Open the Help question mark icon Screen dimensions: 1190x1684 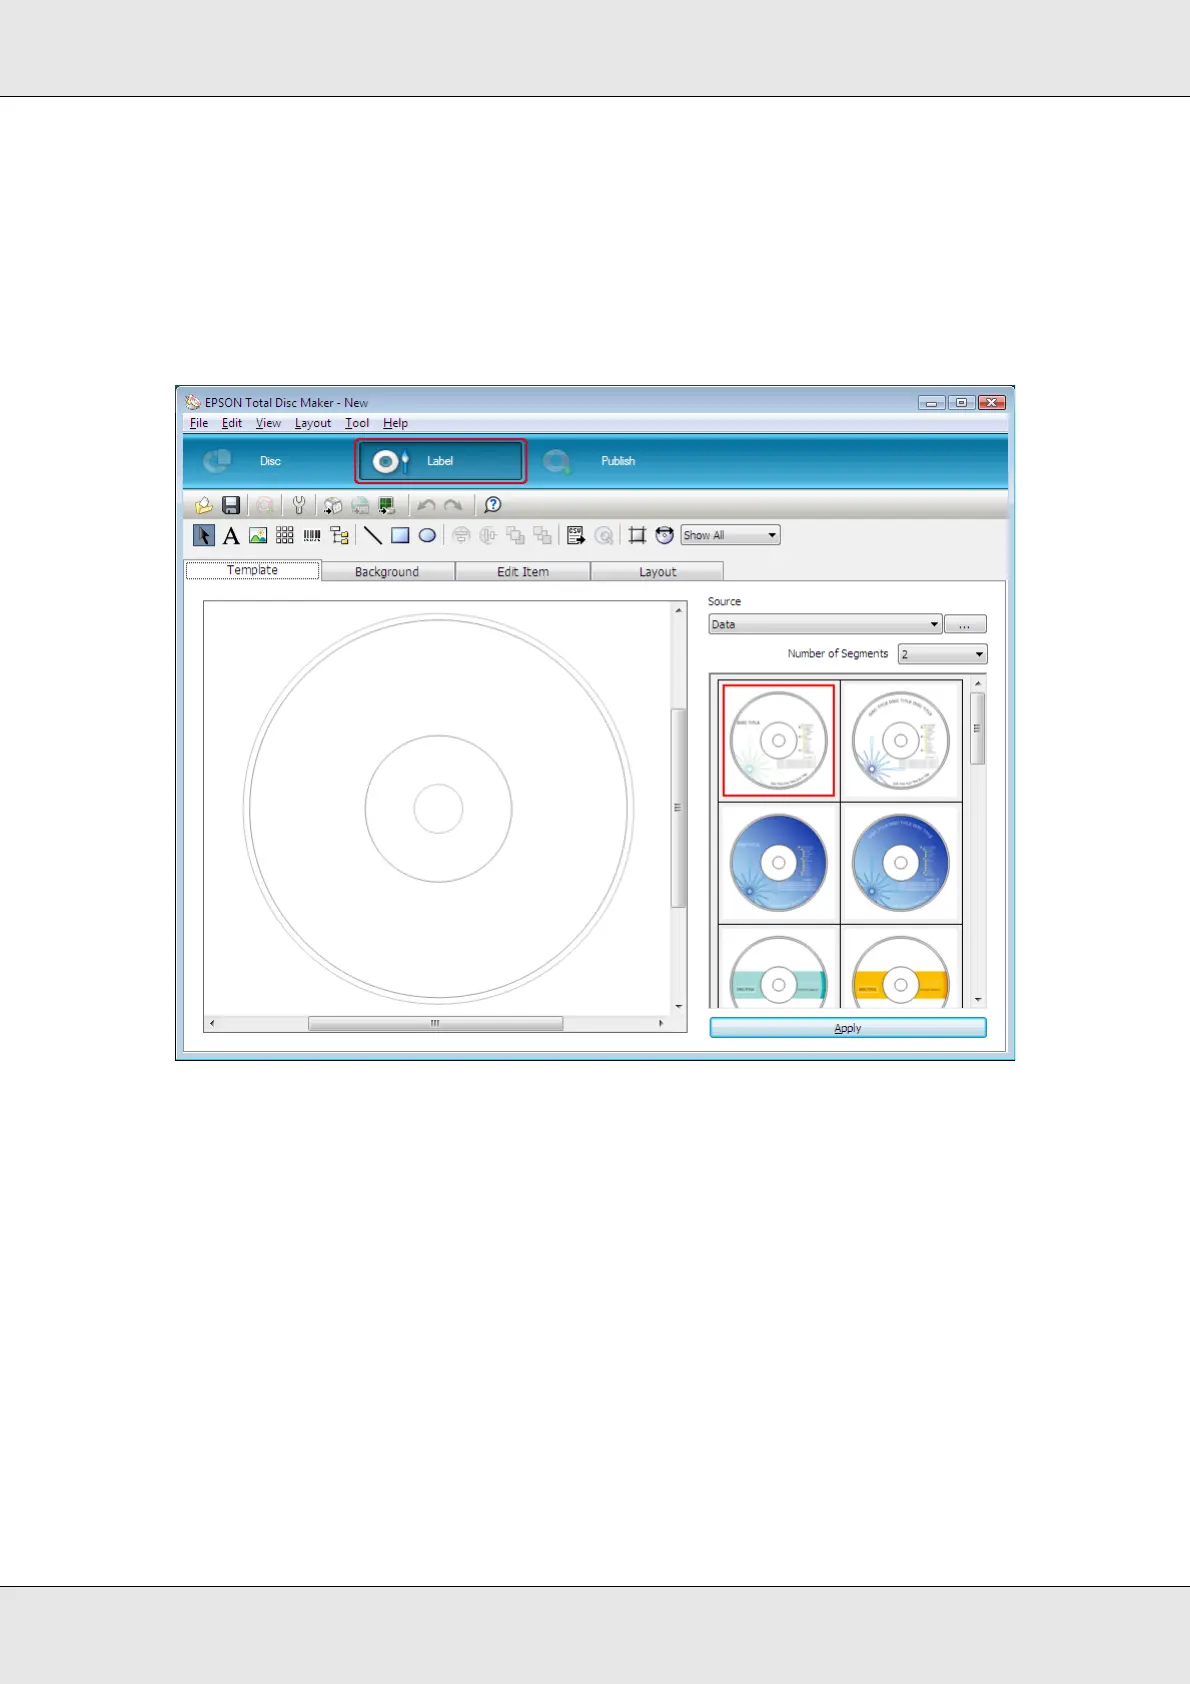[492, 505]
